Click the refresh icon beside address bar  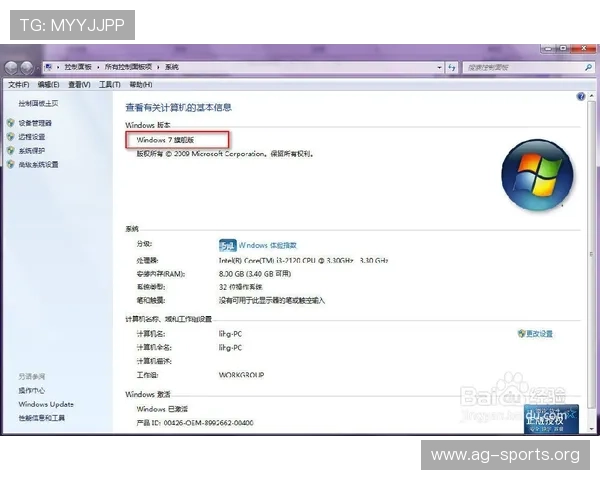pos(452,67)
